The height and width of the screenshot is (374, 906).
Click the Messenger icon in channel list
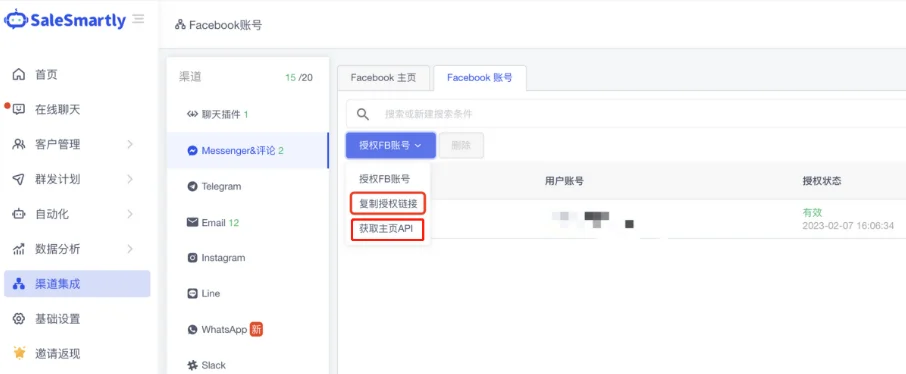pos(192,151)
